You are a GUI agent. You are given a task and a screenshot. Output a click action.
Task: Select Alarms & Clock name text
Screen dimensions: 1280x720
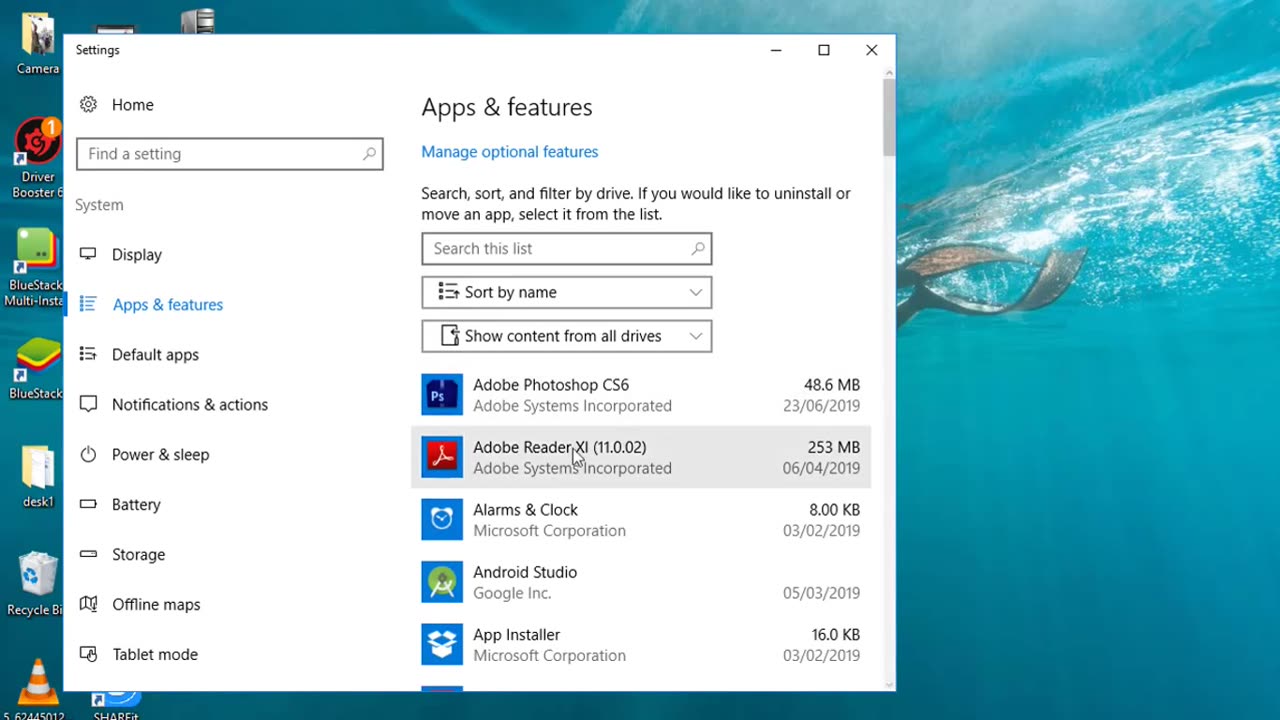click(526, 510)
